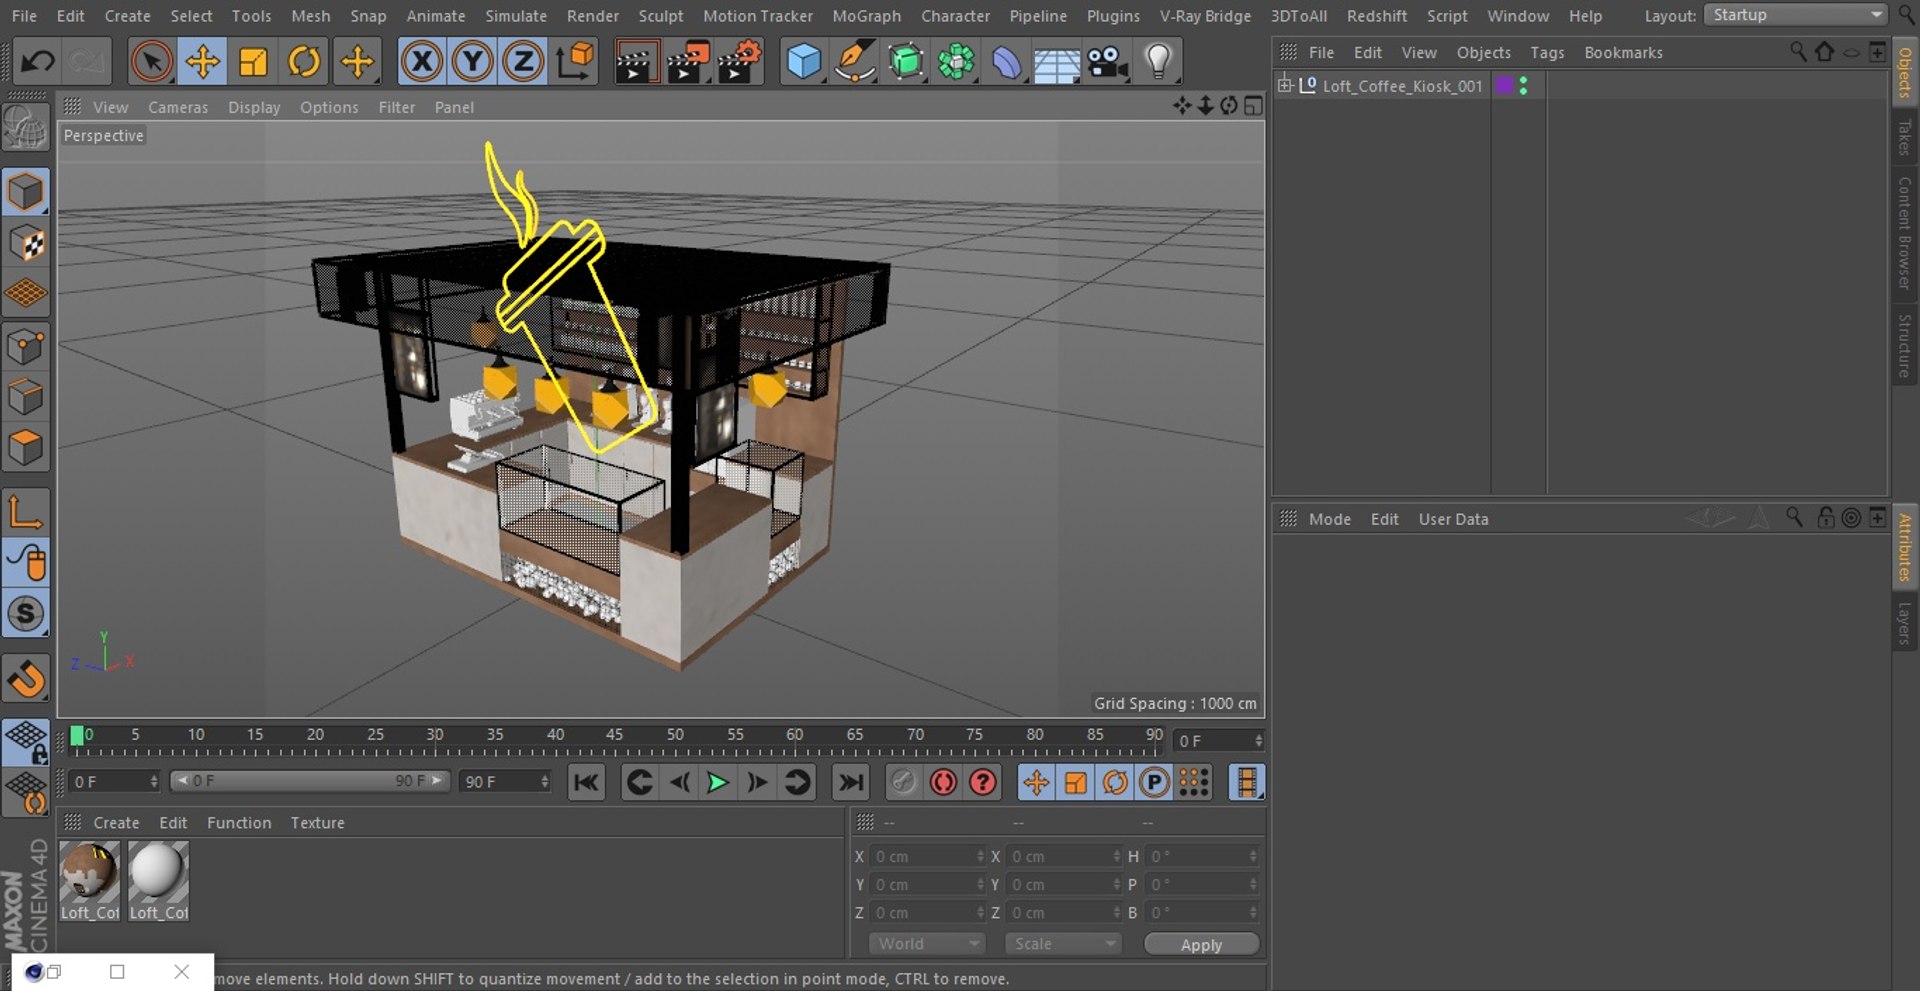Open the Bend deformer icon
The image size is (1920, 991).
click(1006, 62)
